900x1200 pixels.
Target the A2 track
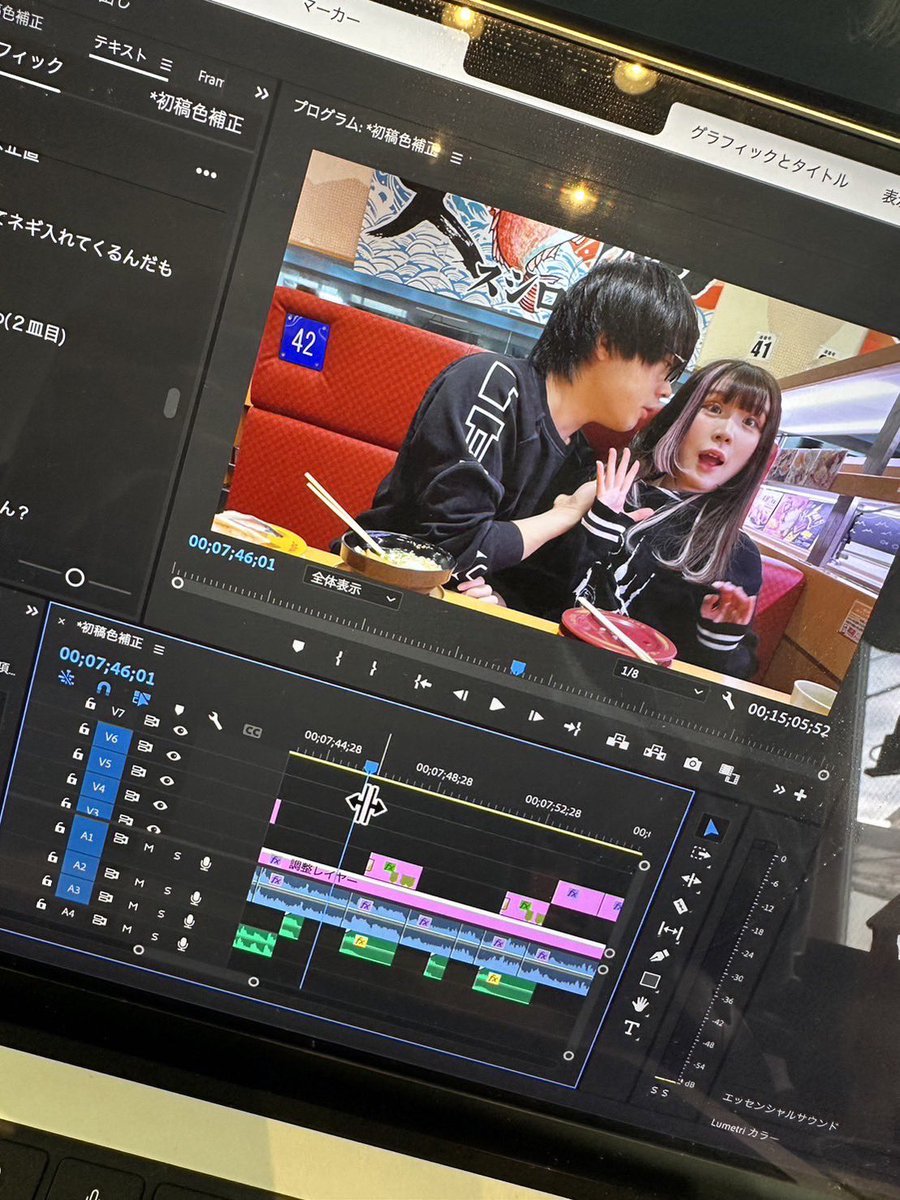pos(79,865)
